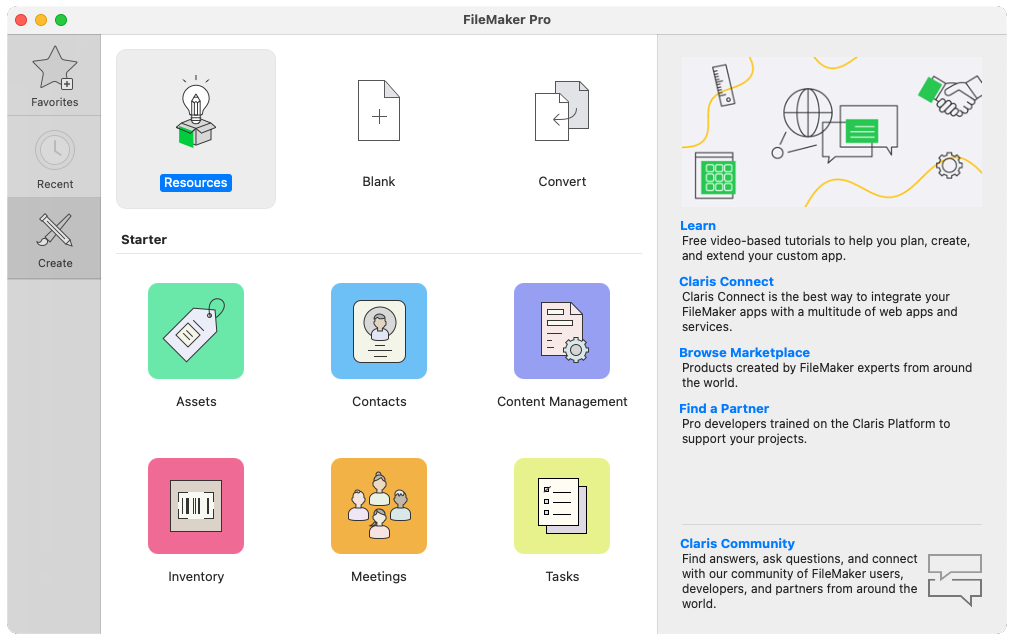Minimize the FileMaker Pro window
1018x642 pixels.
[41, 20]
